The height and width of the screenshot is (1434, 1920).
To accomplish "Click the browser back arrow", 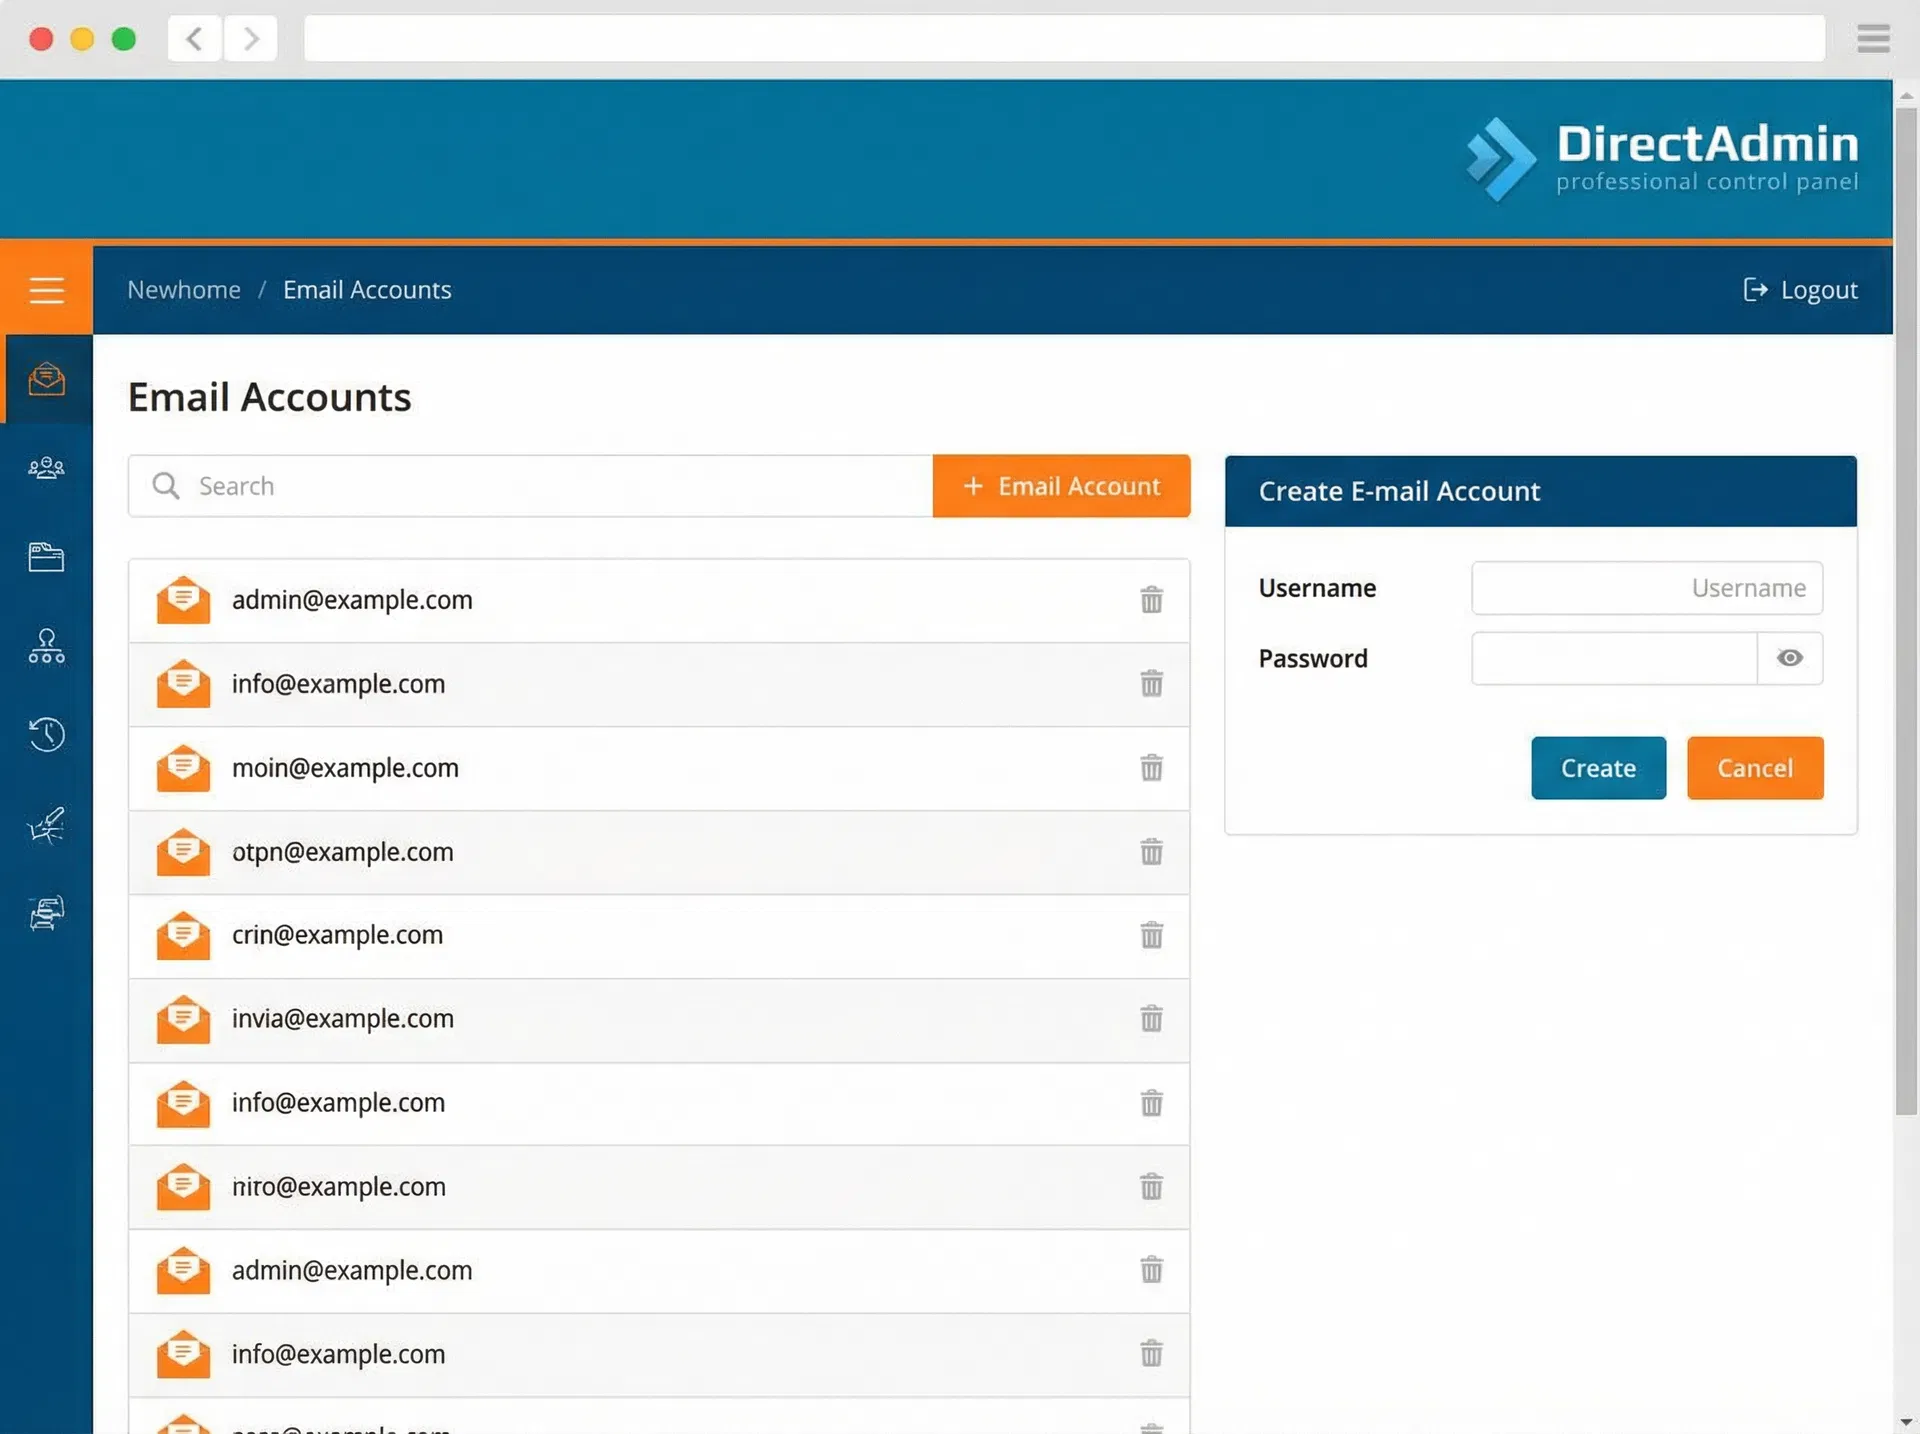I will (194, 39).
